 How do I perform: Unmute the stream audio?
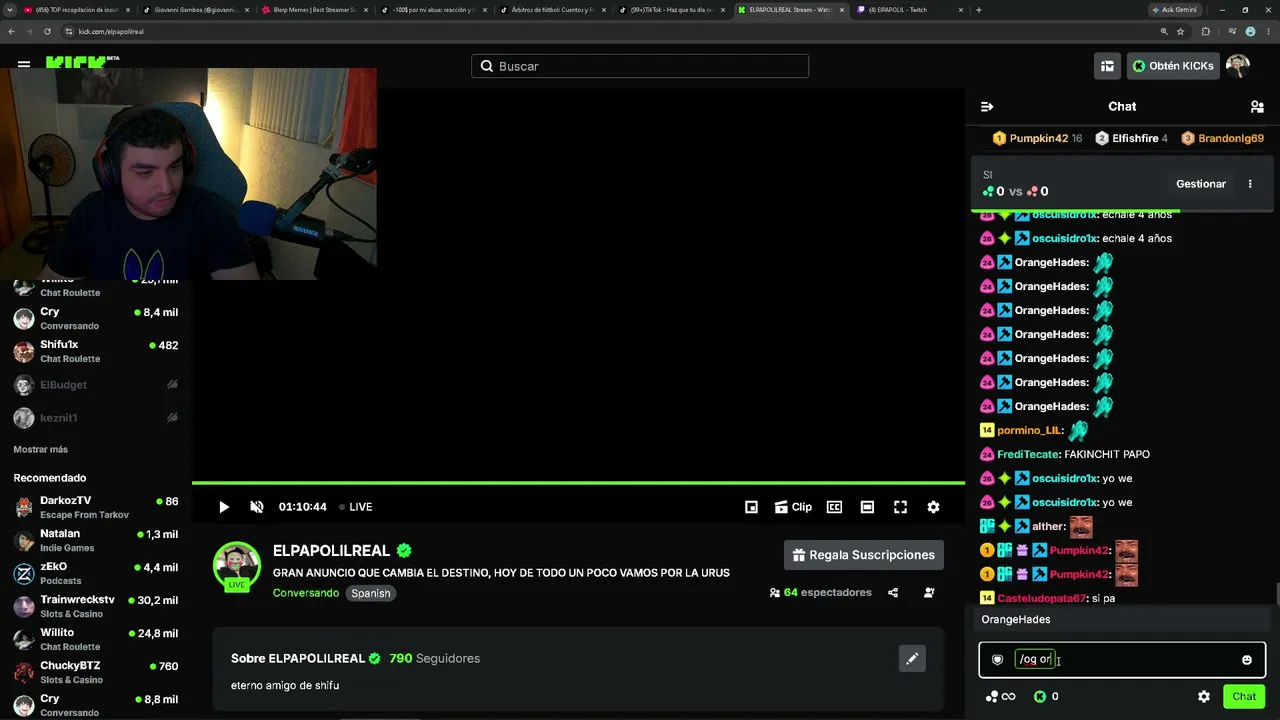coord(257,507)
